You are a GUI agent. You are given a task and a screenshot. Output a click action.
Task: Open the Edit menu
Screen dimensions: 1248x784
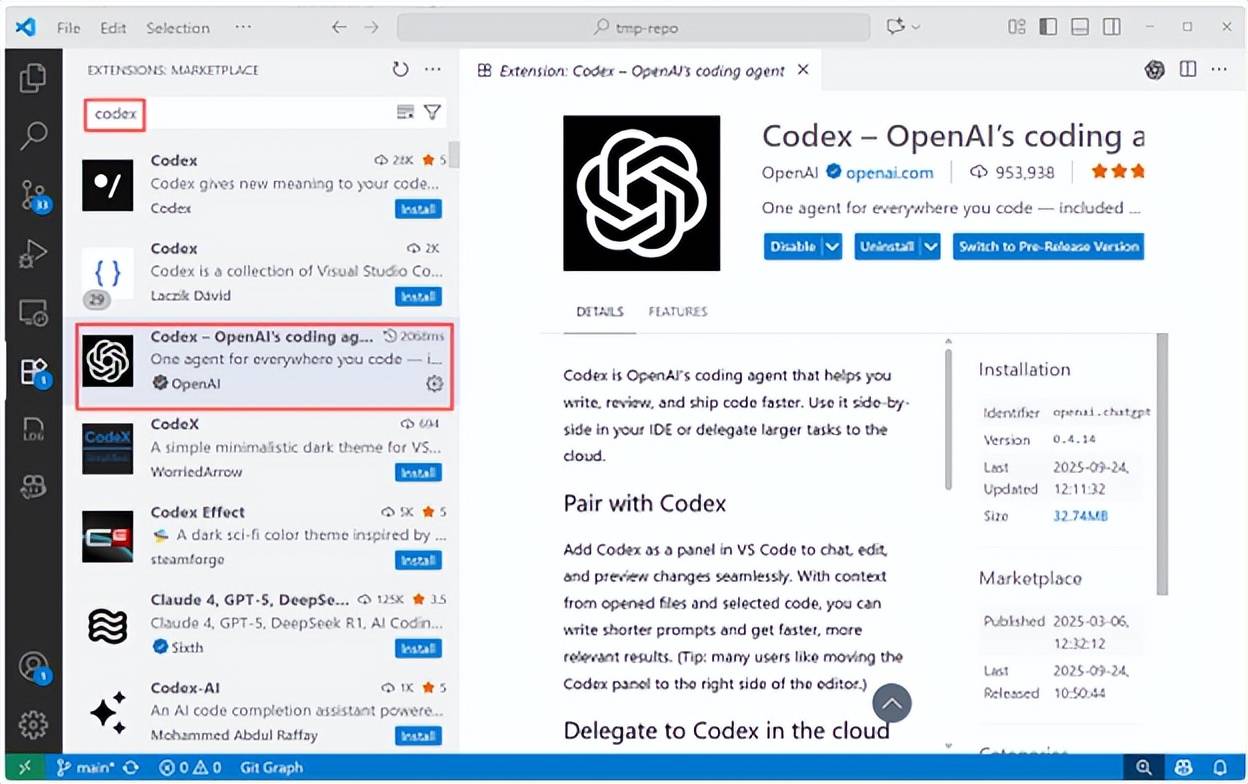point(113,27)
